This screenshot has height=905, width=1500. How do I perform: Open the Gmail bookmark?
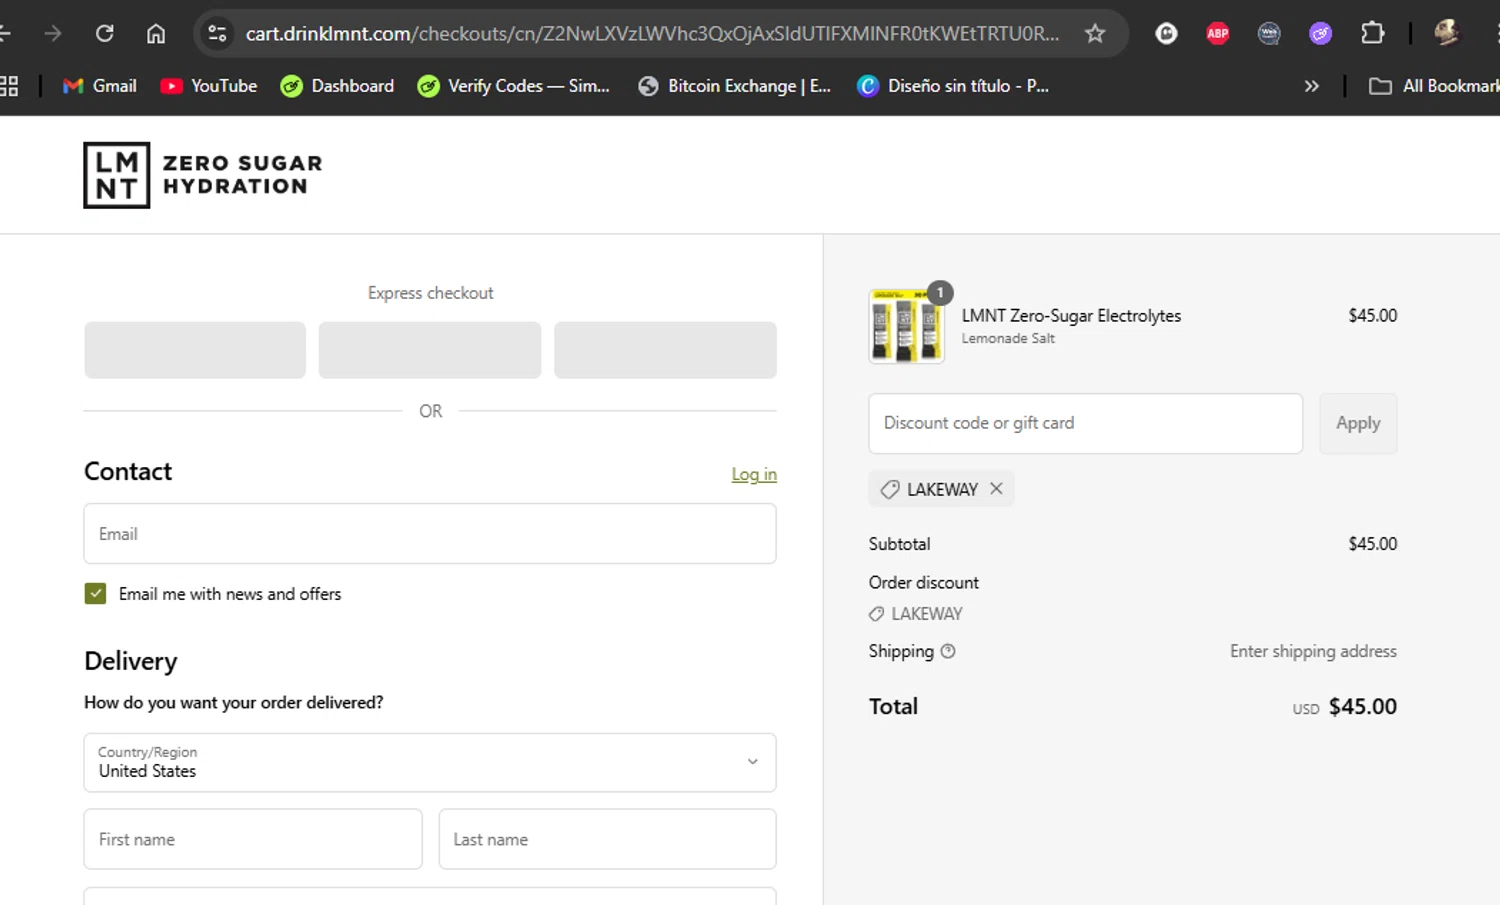click(99, 86)
